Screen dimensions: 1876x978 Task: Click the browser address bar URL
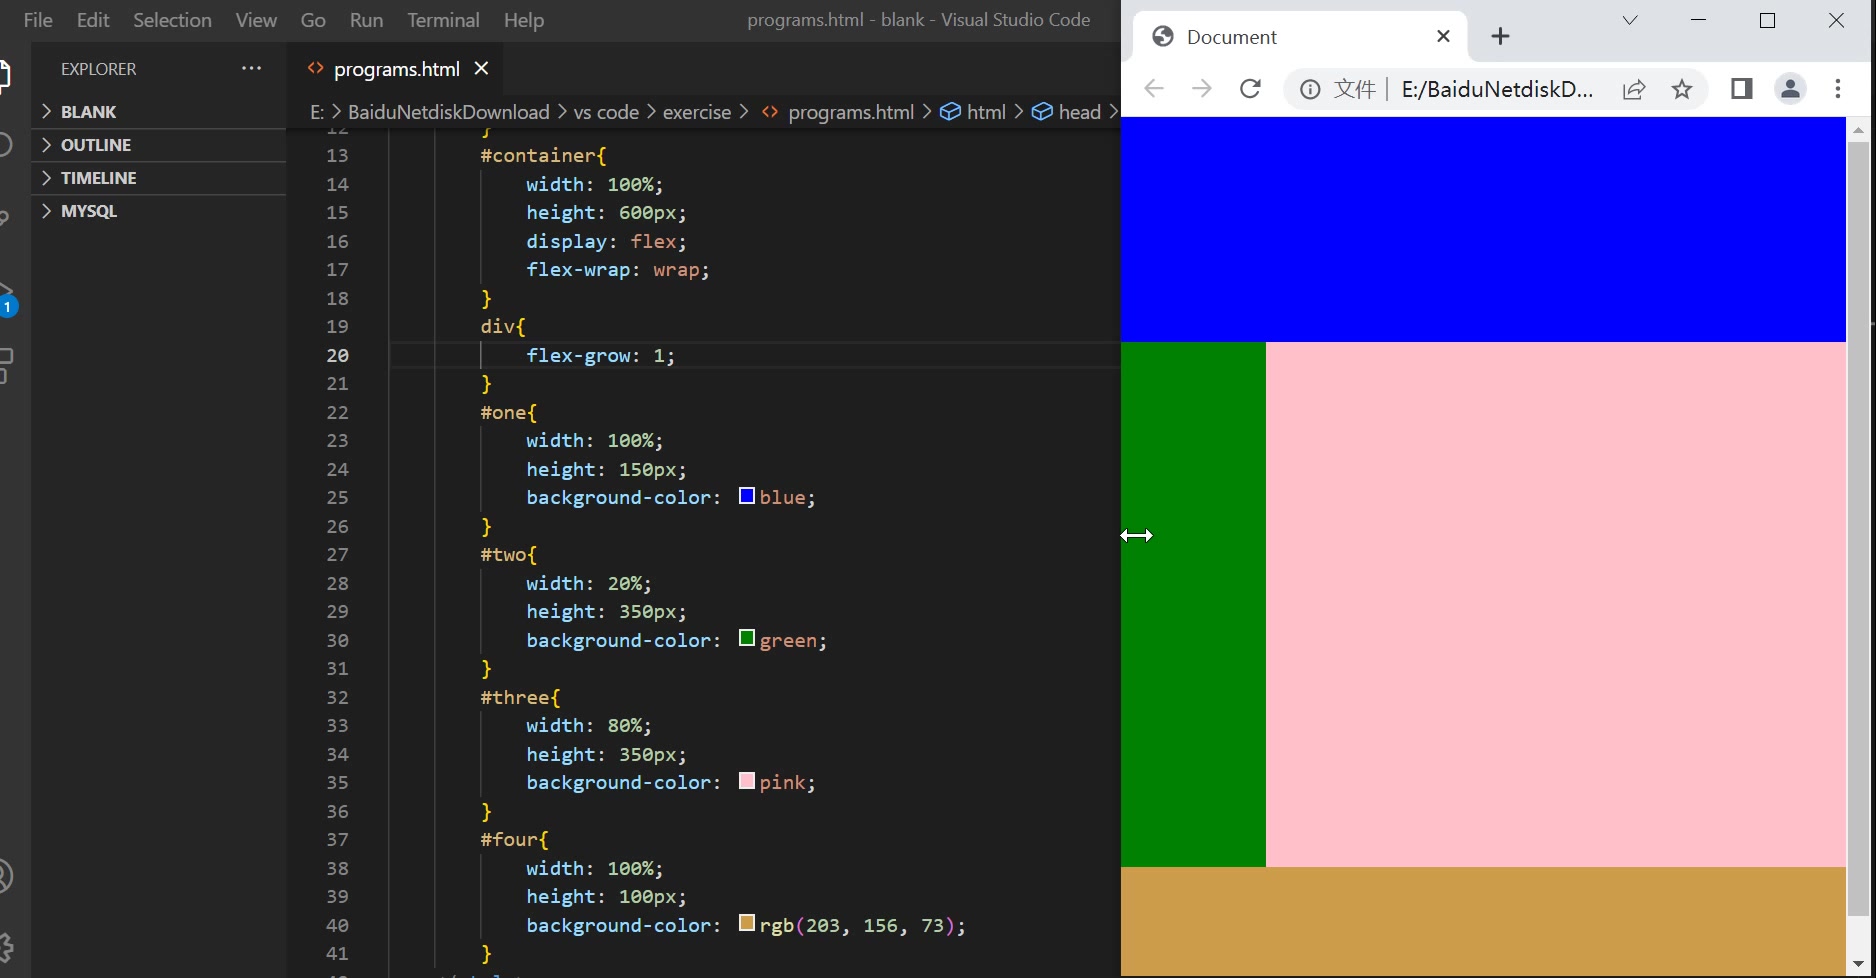1497,89
